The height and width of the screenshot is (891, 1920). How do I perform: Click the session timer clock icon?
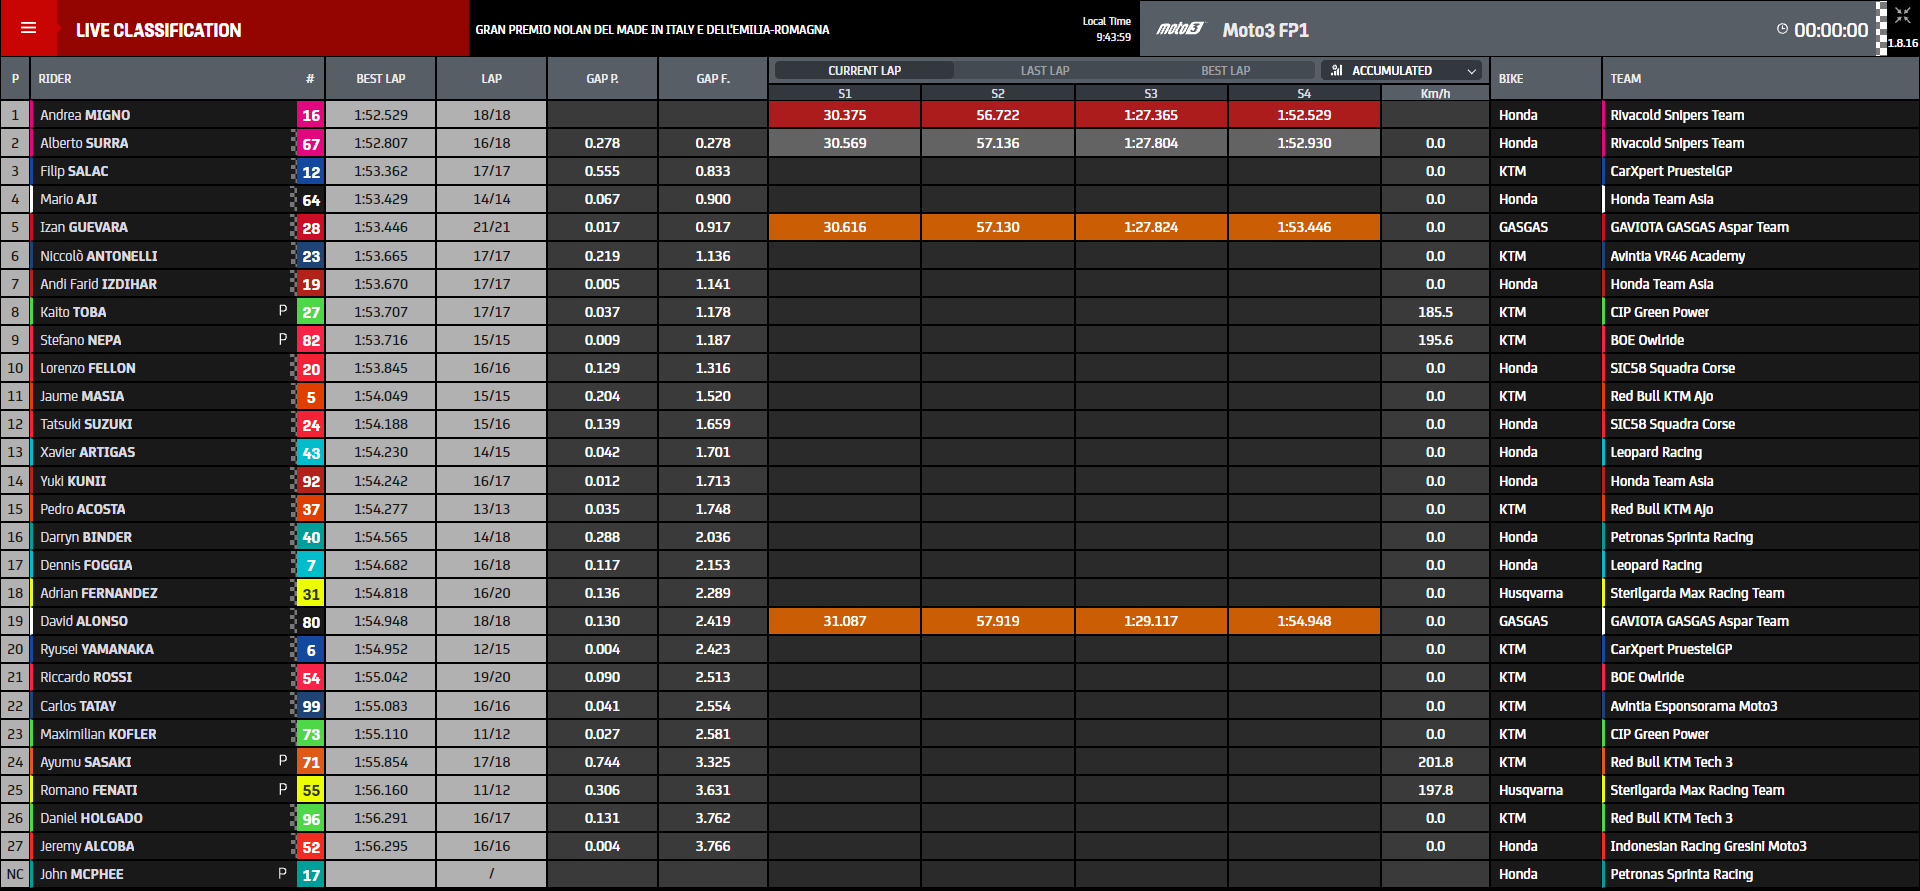(1782, 29)
